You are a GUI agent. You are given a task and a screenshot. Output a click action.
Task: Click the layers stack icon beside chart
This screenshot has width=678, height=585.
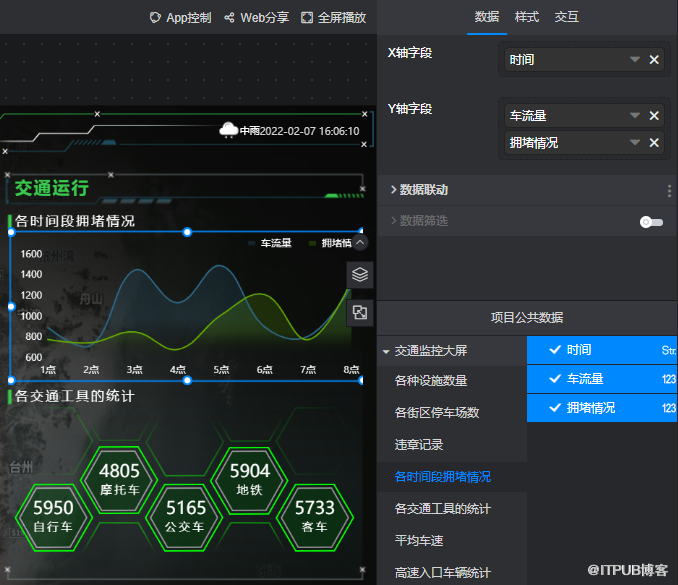pos(360,274)
